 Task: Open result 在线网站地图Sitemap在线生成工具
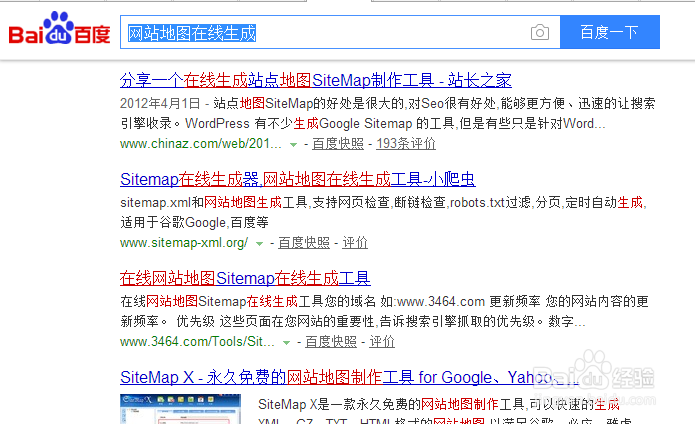245,278
